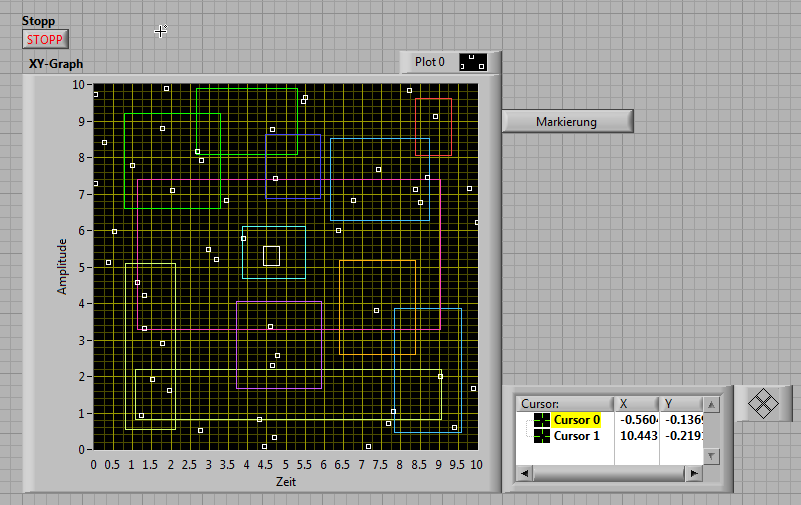Click the data point inside the red rectangle
Viewport: 801px width, 505px height.
click(x=435, y=116)
